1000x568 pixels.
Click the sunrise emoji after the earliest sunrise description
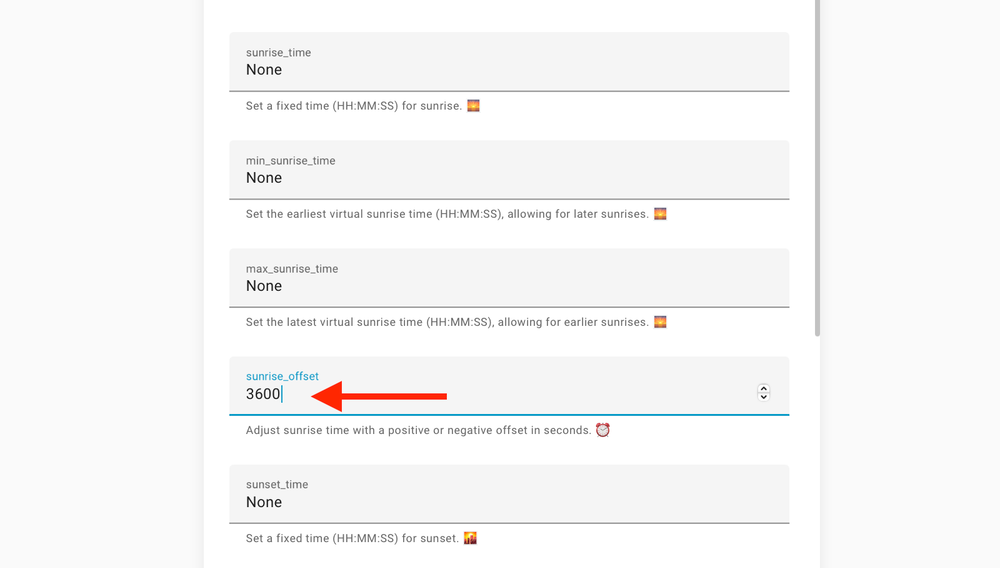(x=660, y=214)
